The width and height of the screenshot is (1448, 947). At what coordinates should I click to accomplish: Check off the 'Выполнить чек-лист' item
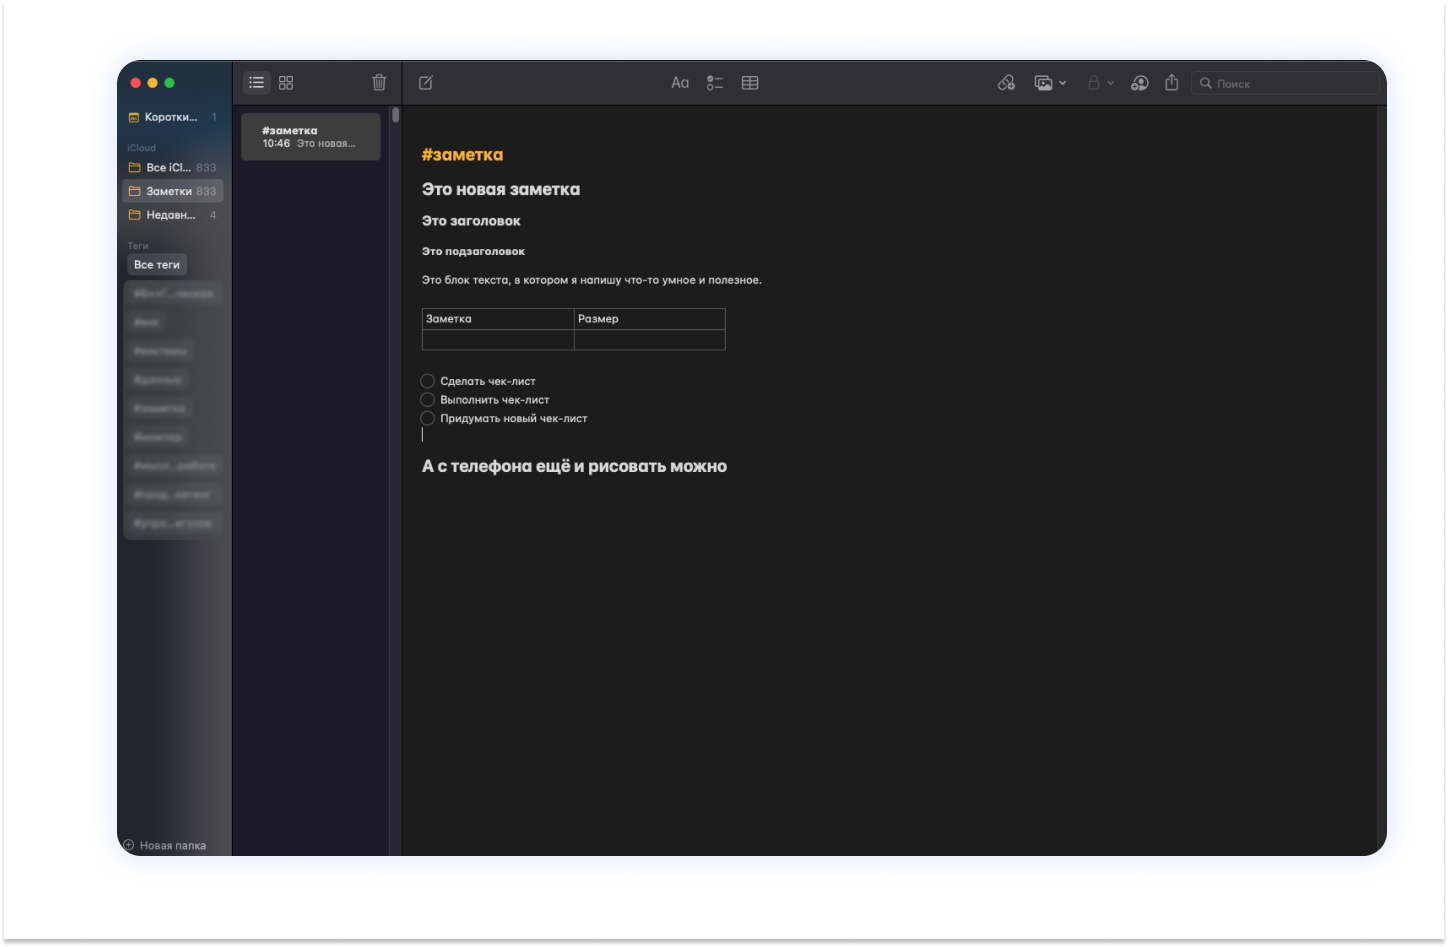coord(428,400)
